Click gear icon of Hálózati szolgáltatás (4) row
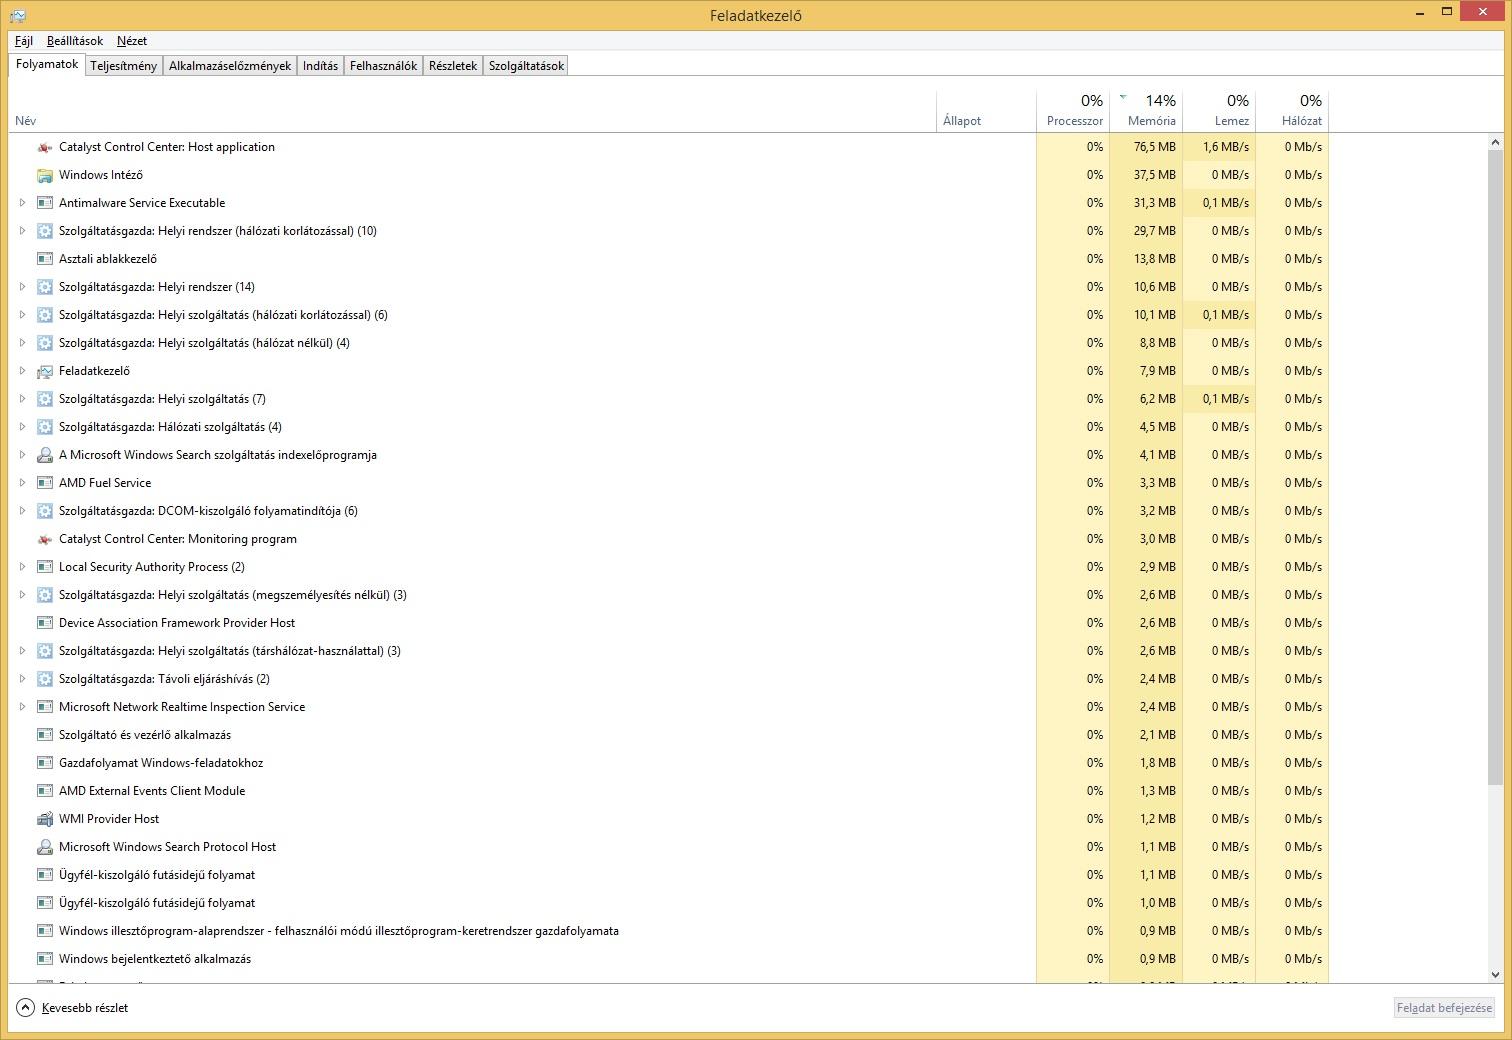The width and height of the screenshot is (1512, 1040). coord(44,427)
